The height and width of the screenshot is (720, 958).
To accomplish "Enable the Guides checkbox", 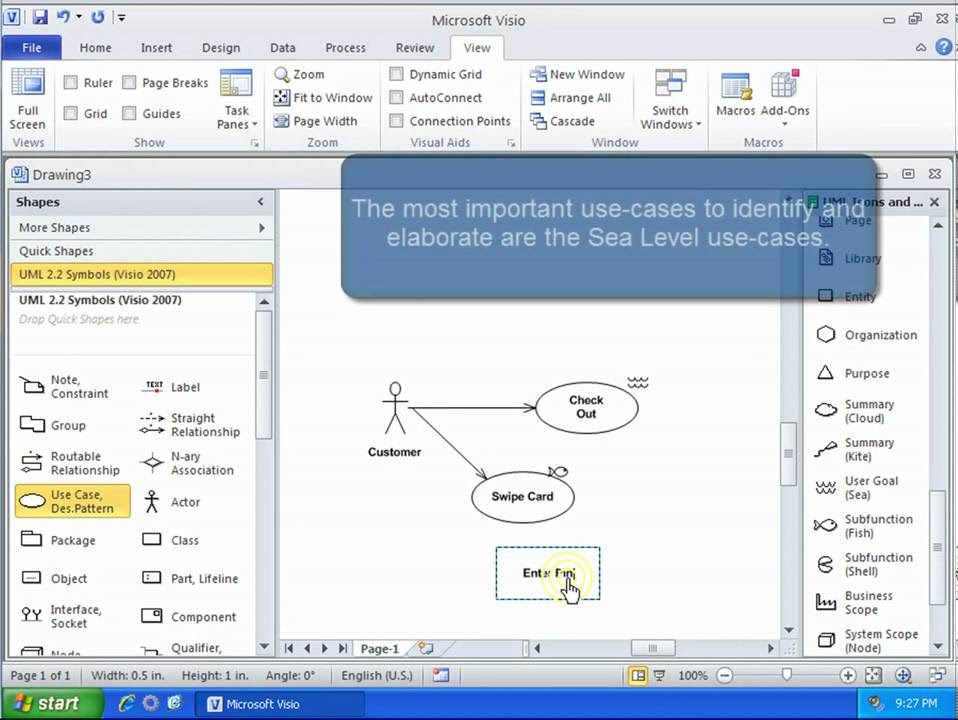I will pyautogui.click(x=129, y=113).
